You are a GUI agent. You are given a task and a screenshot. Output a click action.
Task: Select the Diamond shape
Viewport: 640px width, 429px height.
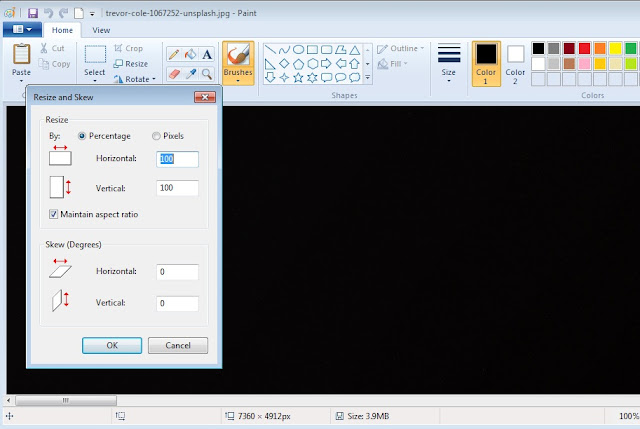(x=284, y=64)
